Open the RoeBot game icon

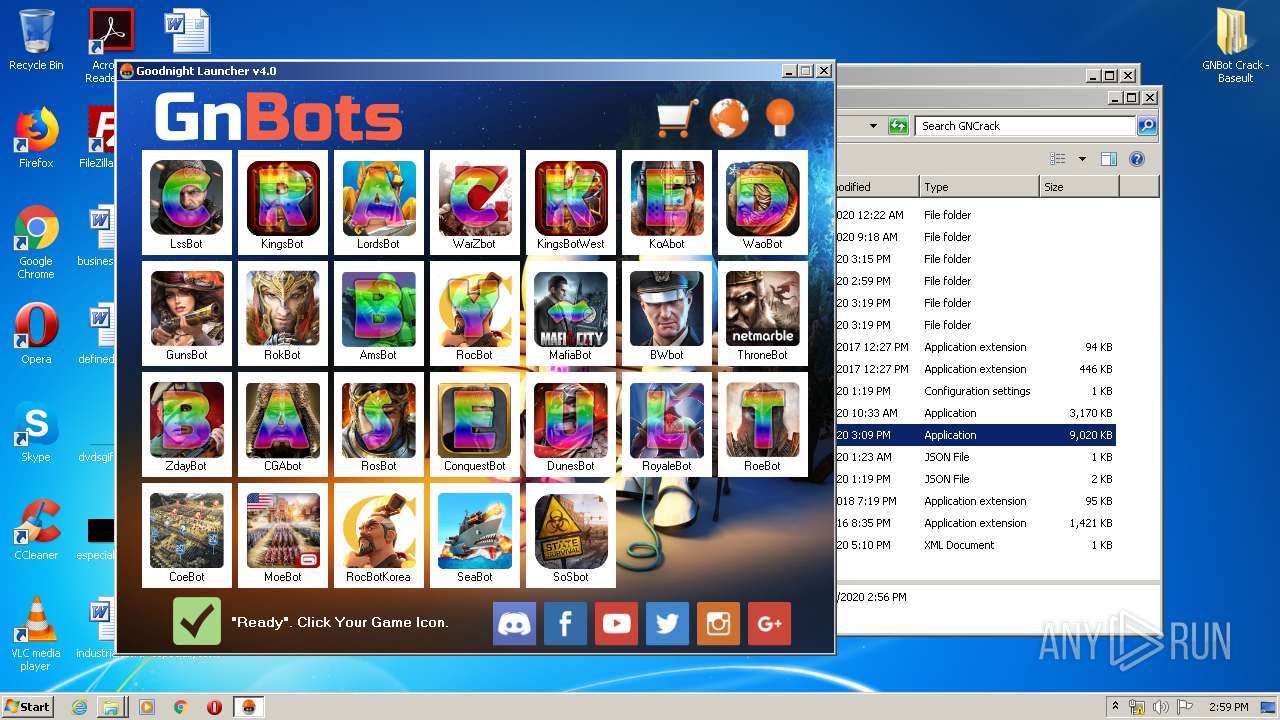(763, 424)
